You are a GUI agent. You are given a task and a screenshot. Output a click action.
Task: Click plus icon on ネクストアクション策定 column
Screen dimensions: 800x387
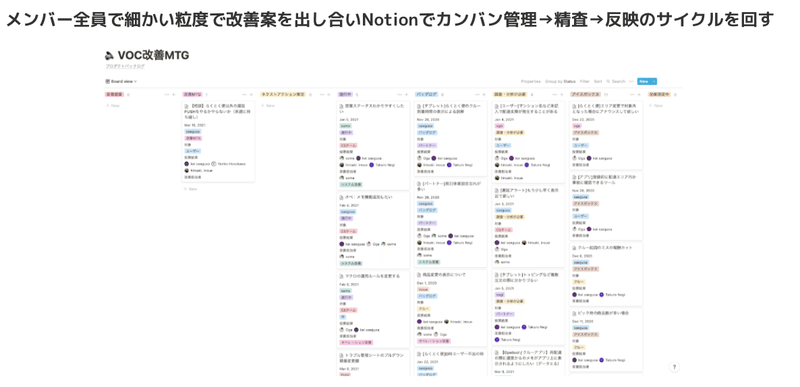pos(329,95)
